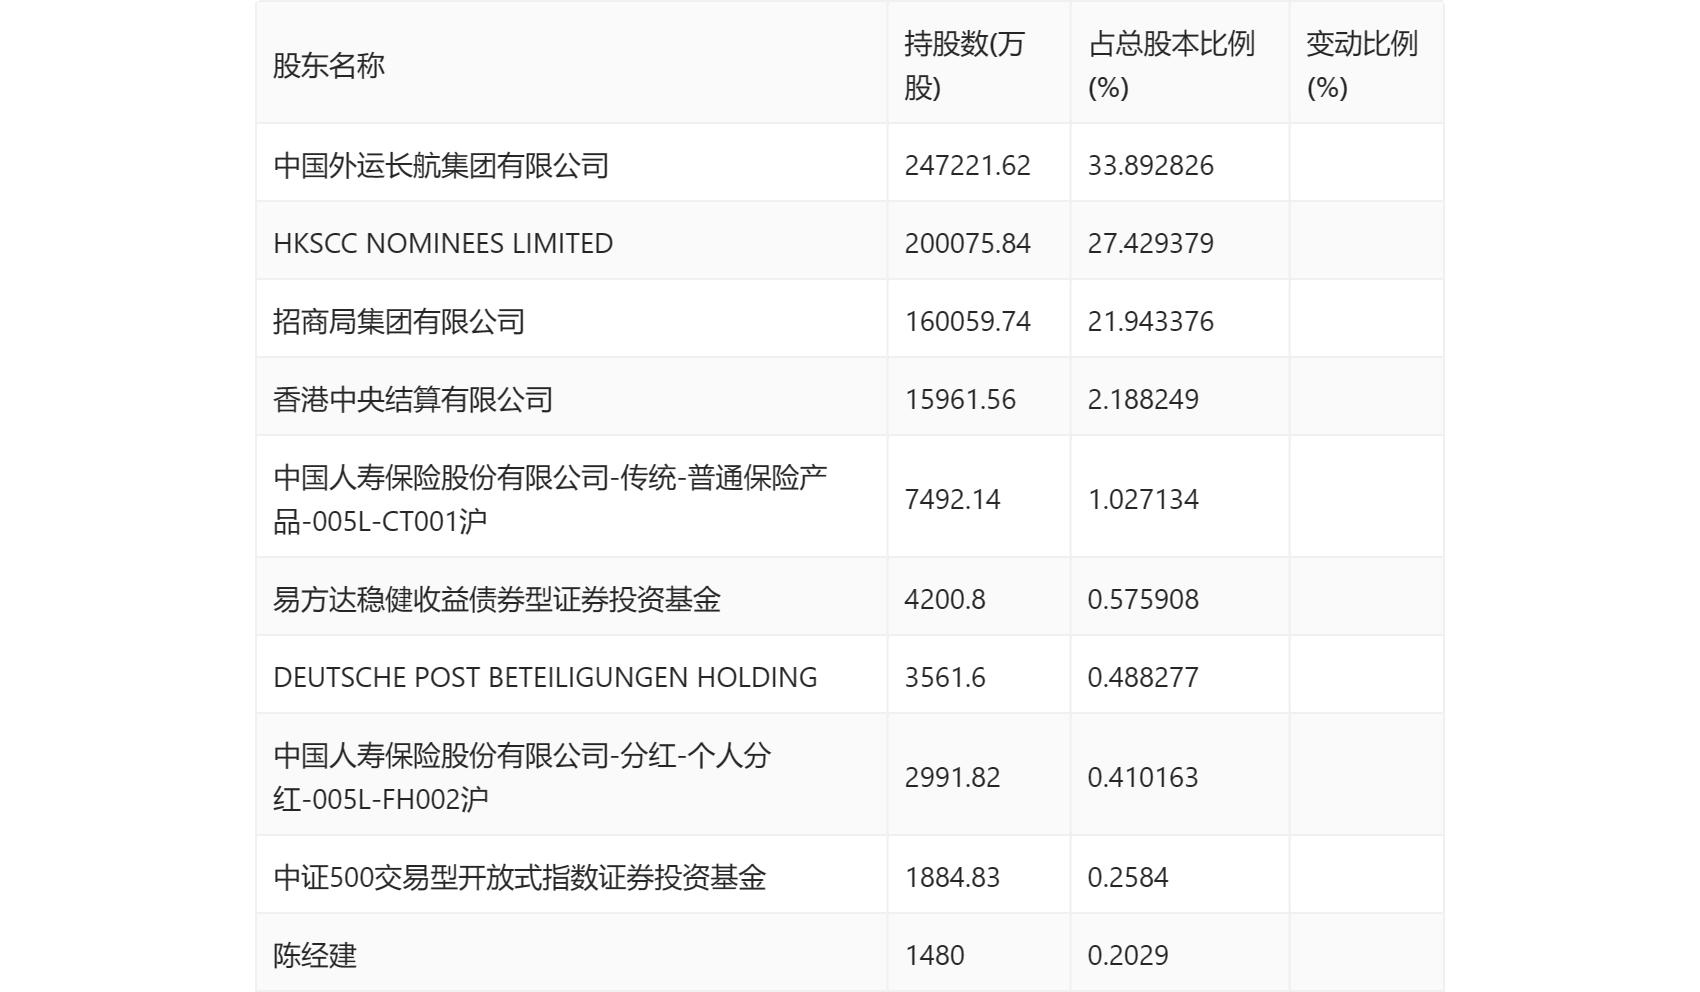Click percentage value 0.488277
Viewport: 1700px width, 992px height.
pos(1143,677)
